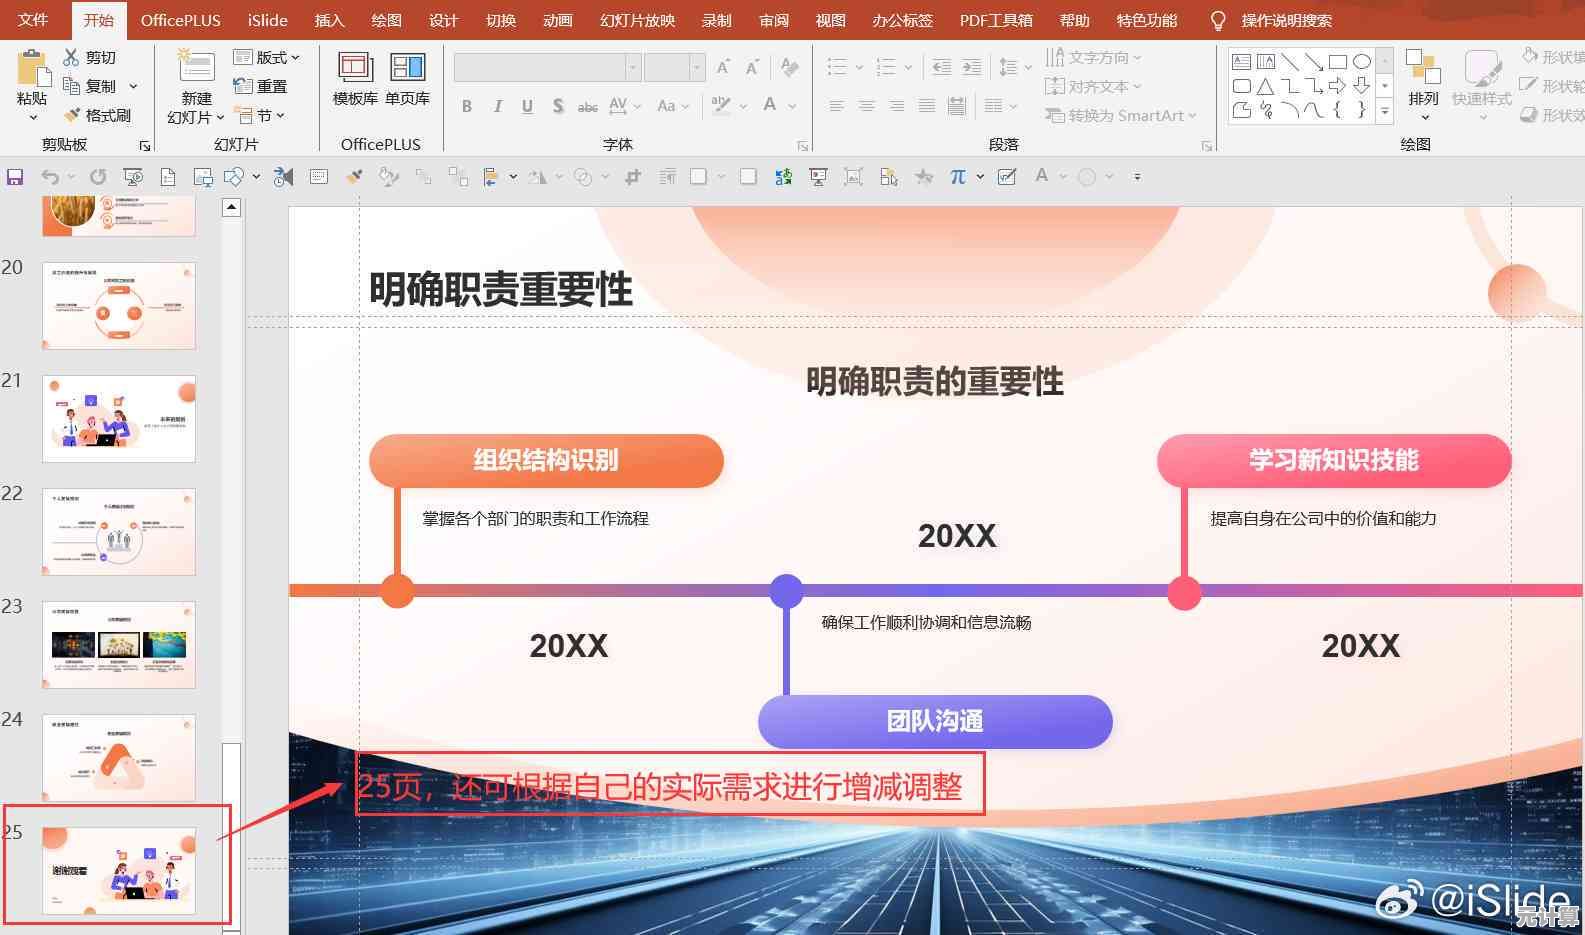Image resolution: width=1585 pixels, height=935 pixels.
Task: Switch to the iSlide tab
Action: (x=268, y=20)
